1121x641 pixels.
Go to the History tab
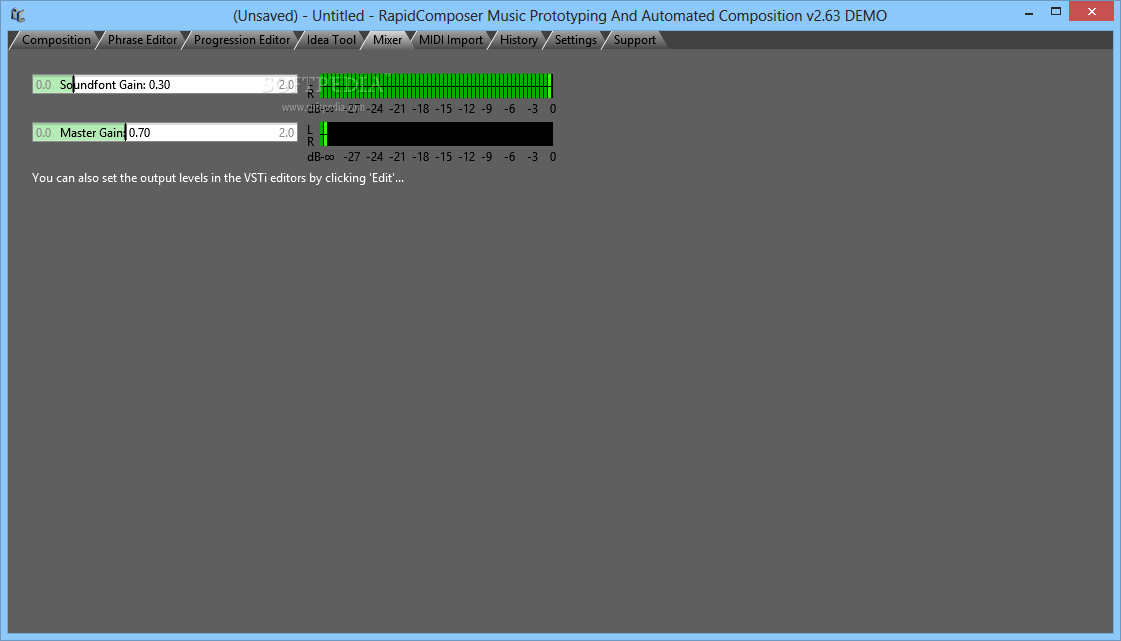click(x=518, y=40)
